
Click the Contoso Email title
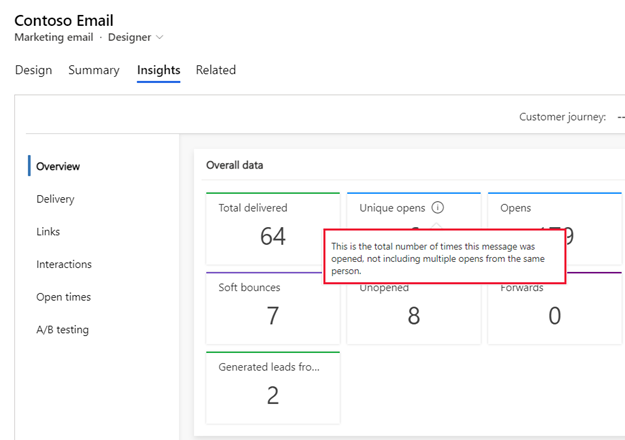coord(64,20)
